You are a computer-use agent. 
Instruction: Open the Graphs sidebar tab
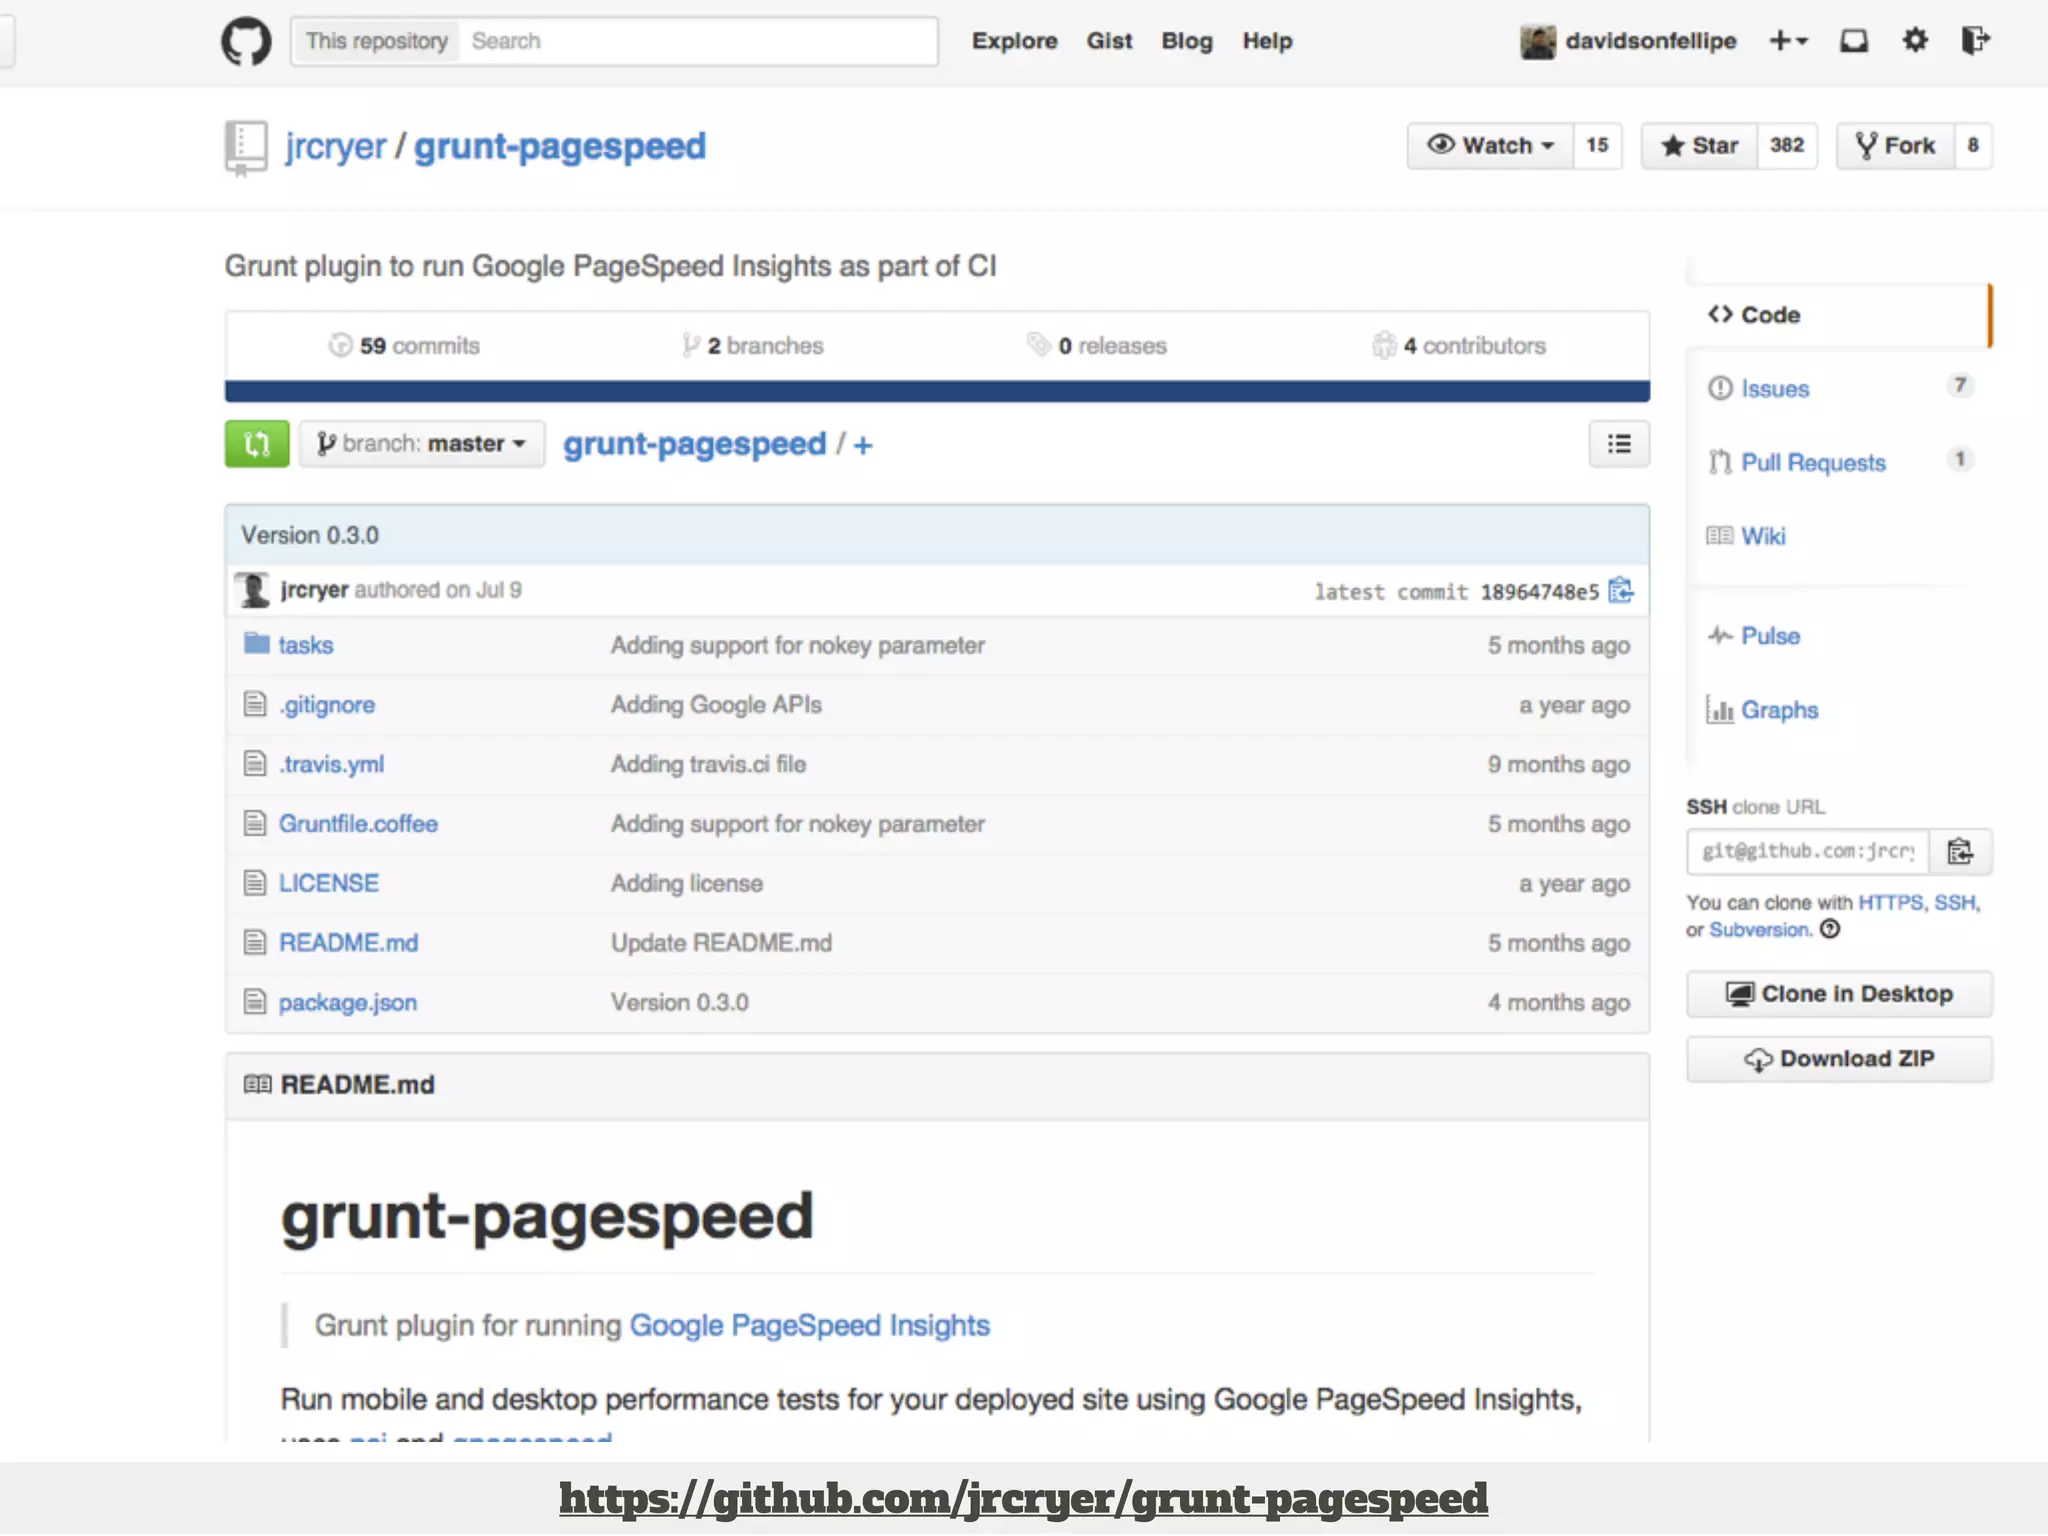(1838, 710)
